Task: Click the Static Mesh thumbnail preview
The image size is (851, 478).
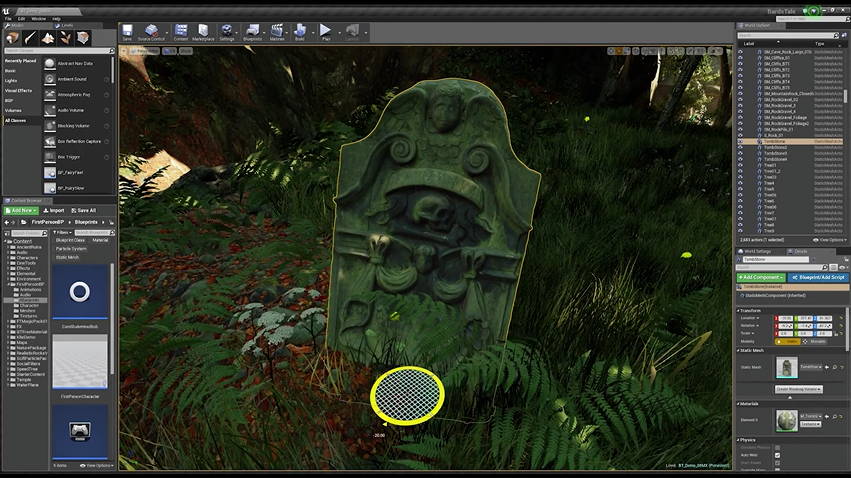Action: (786, 367)
